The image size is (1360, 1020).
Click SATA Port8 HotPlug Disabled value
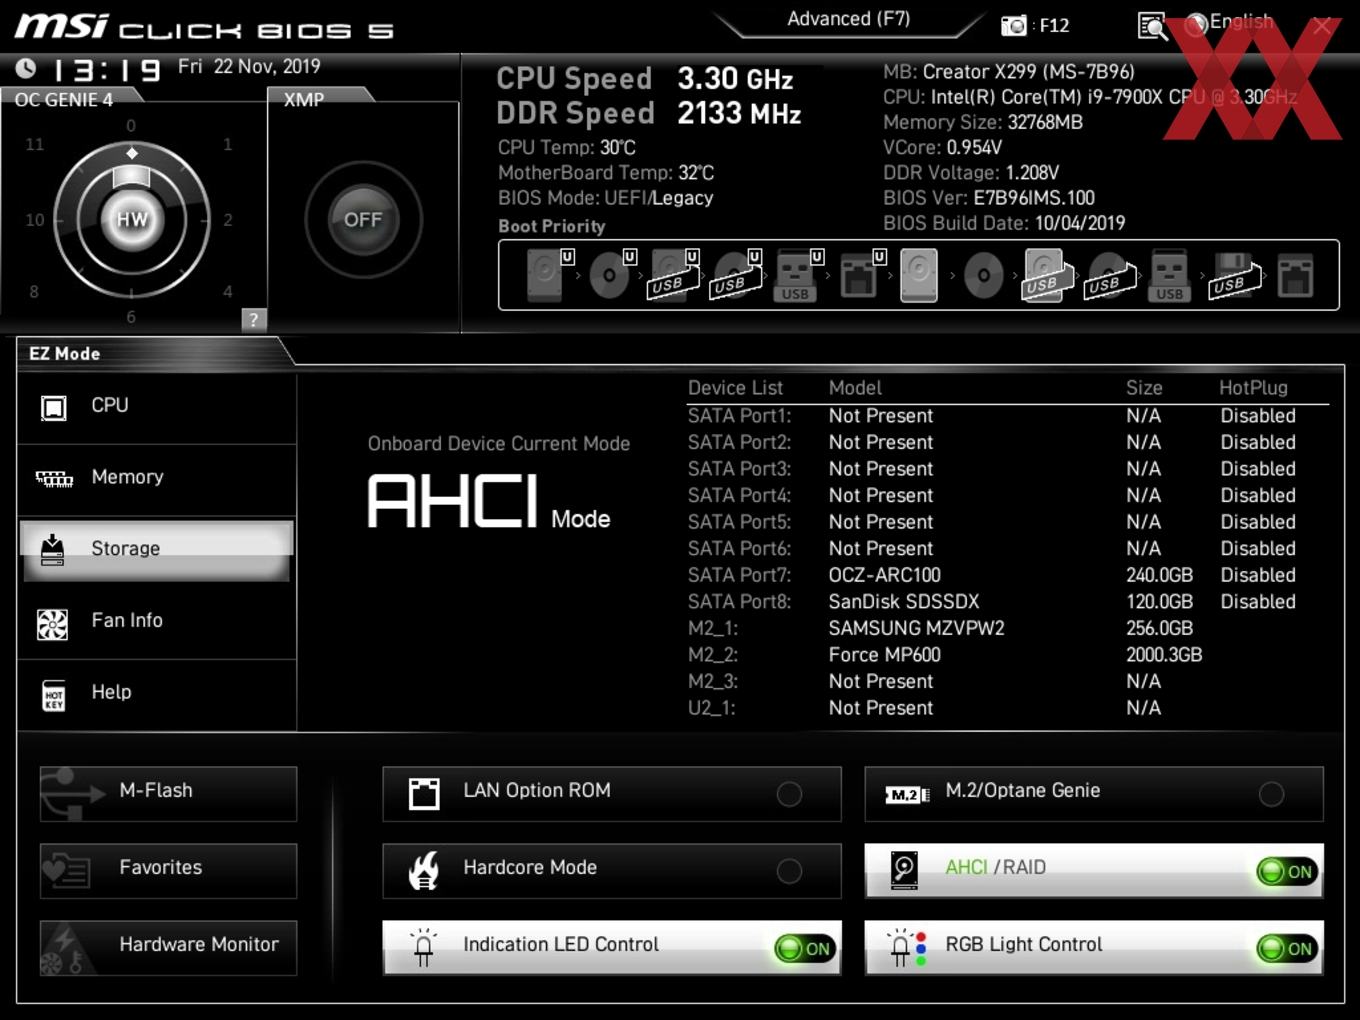click(1258, 602)
